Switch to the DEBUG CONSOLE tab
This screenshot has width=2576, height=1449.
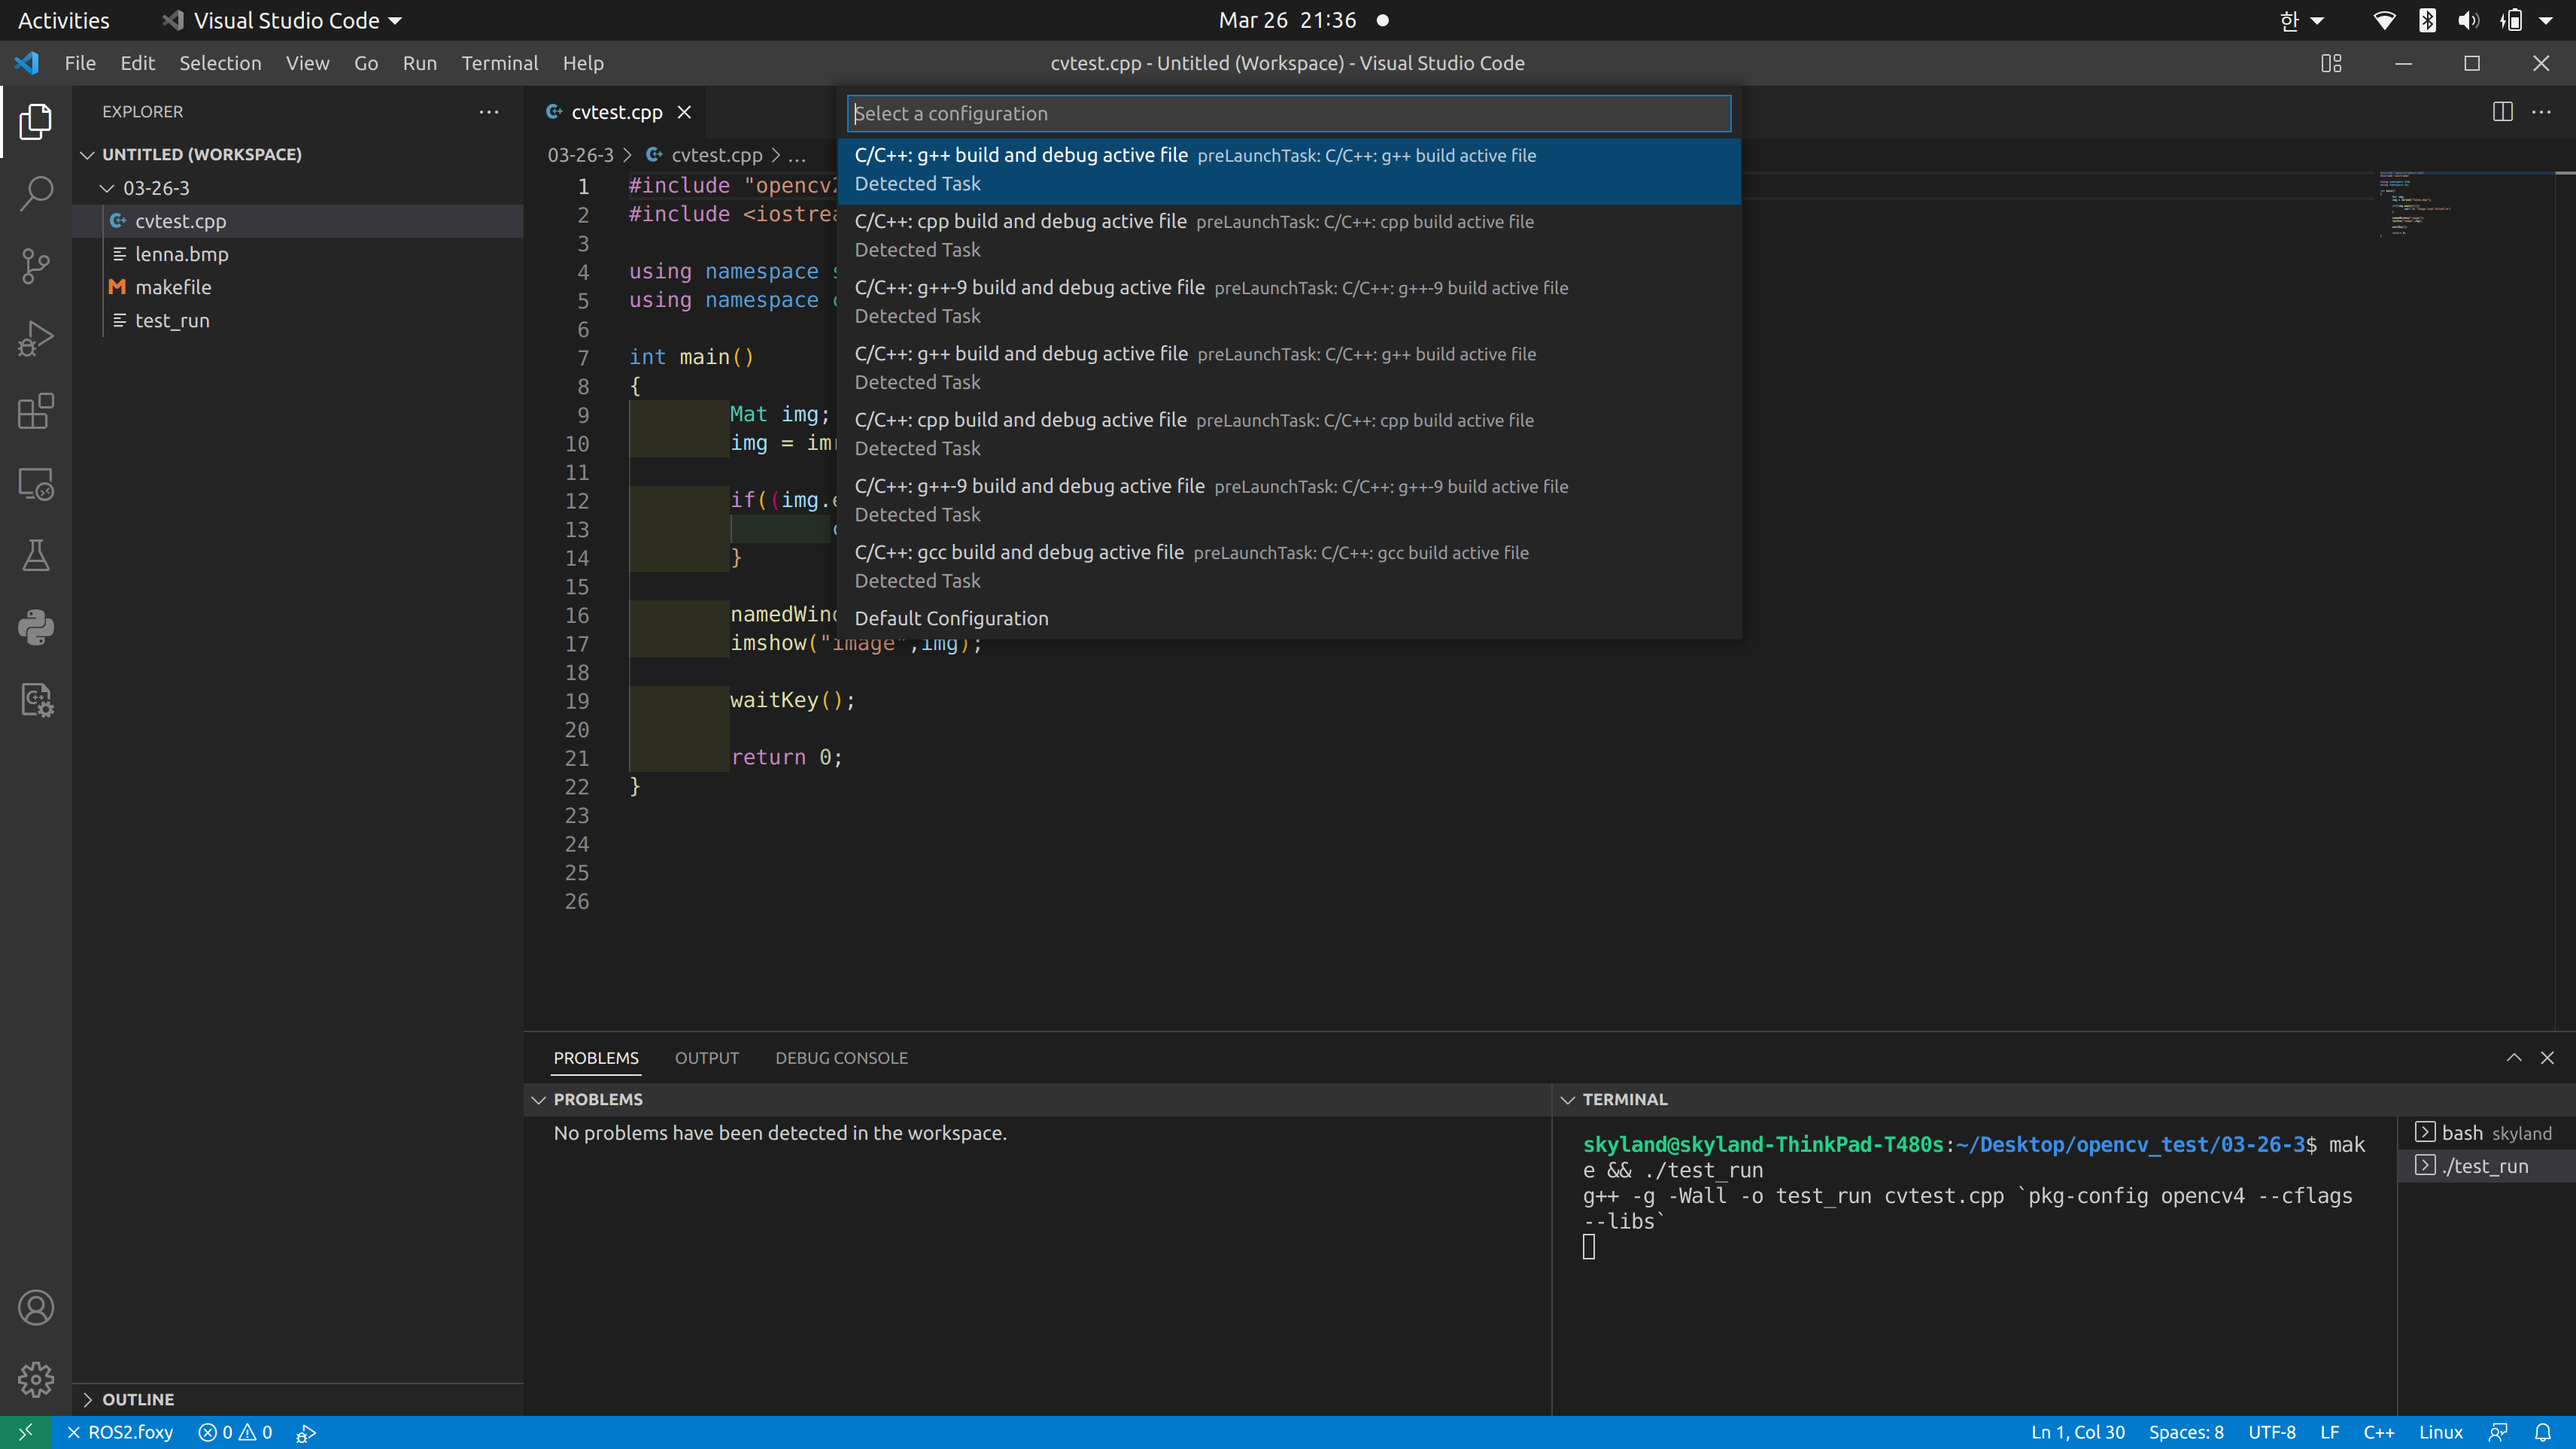pos(841,1058)
